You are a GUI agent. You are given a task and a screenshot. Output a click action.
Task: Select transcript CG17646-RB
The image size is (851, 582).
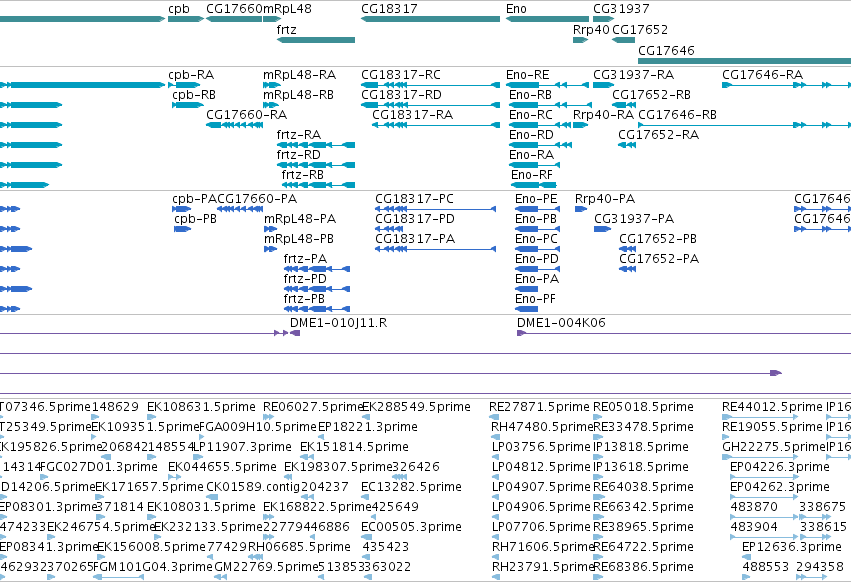click(677, 115)
